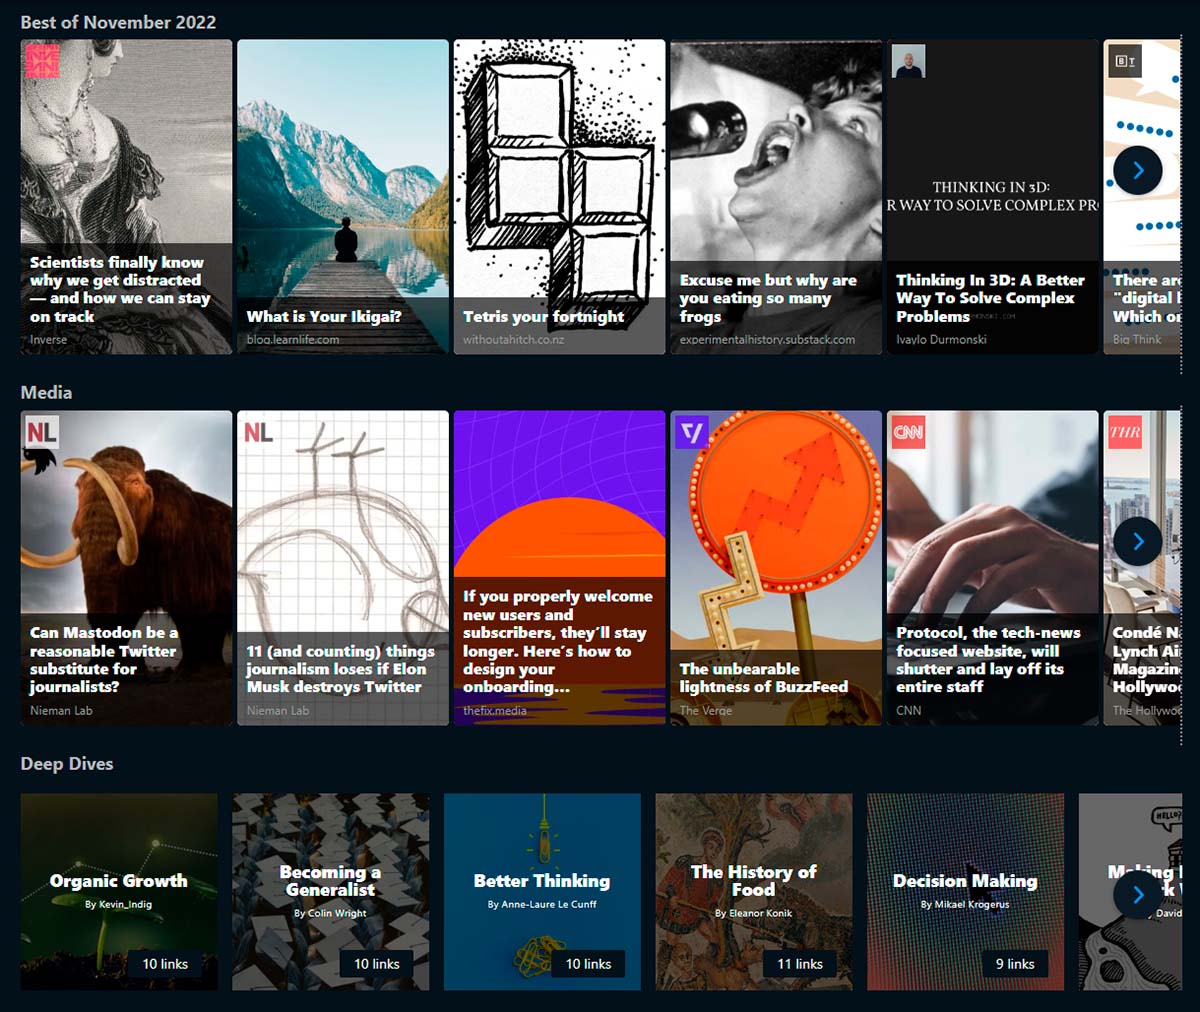Click '9 links' badge on Decision Making
Image resolution: width=1200 pixels, height=1012 pixels.
1014,964
